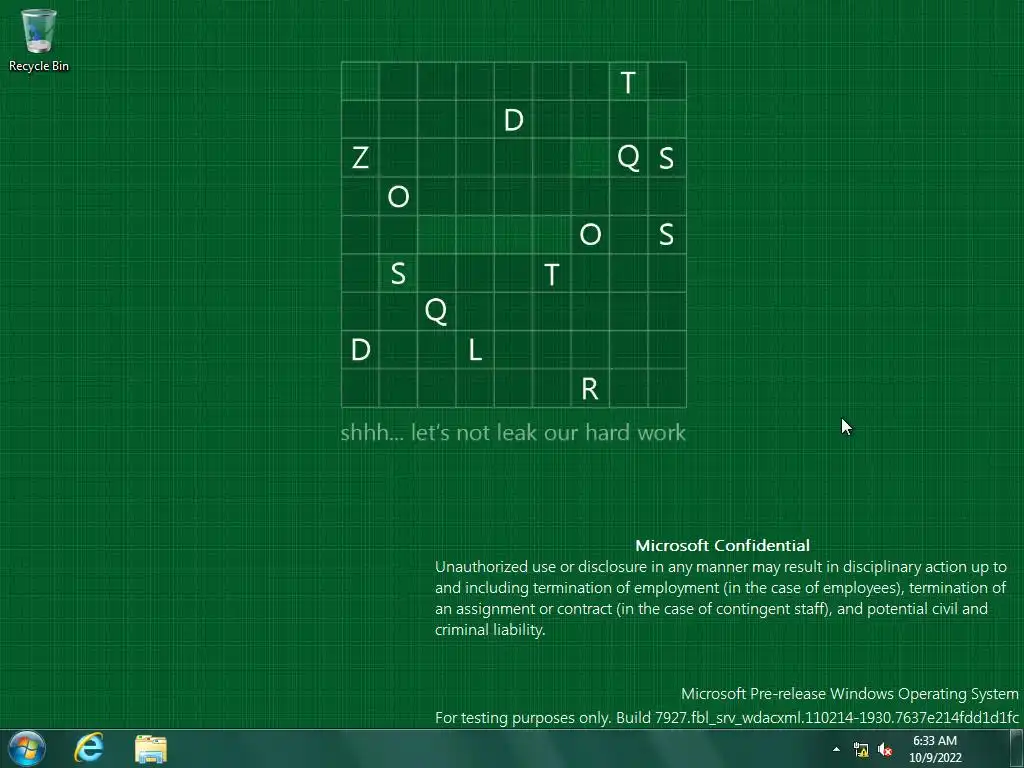Click the 'Microsoft Confidential' heading

point(722,545)
